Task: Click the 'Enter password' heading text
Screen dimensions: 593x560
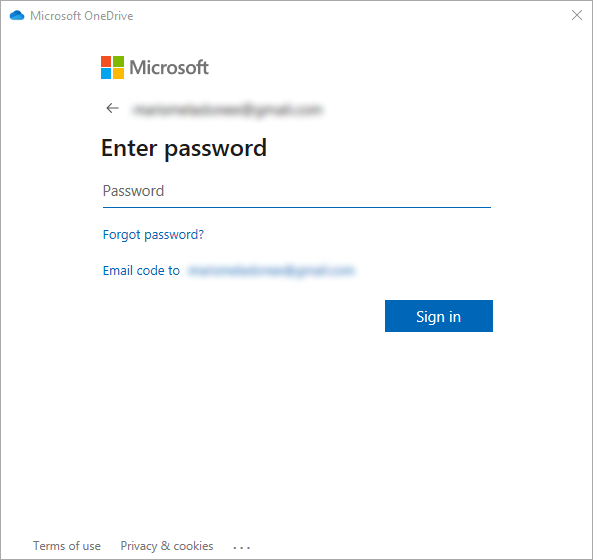Action: click(184, 148)
